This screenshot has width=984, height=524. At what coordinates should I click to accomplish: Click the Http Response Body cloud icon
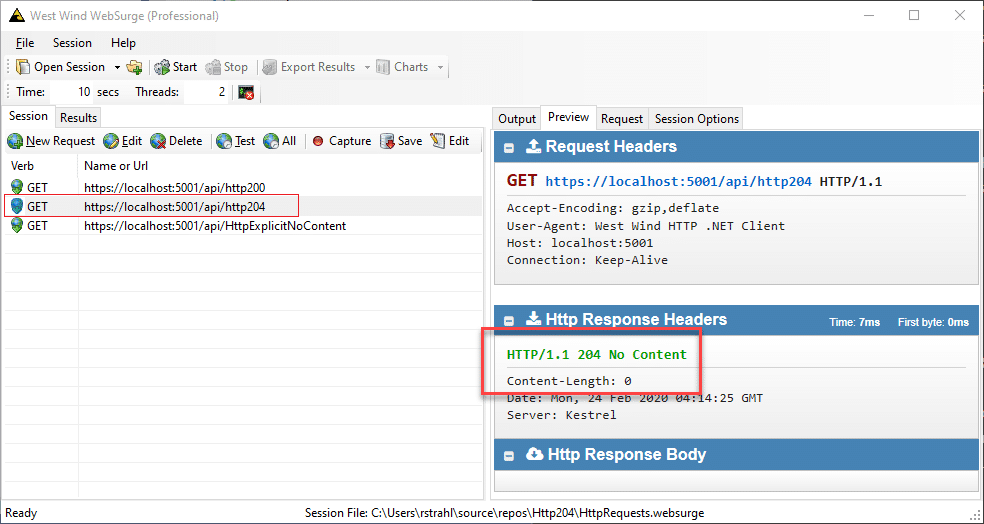point(535,454)
